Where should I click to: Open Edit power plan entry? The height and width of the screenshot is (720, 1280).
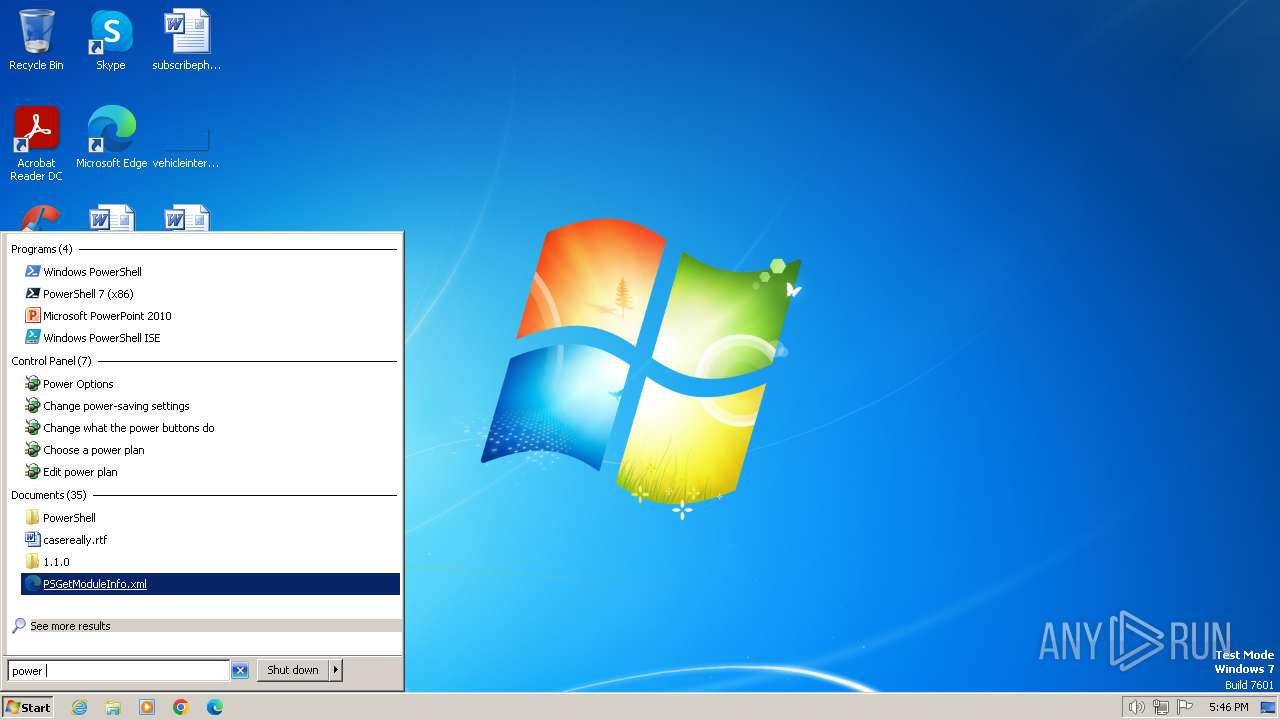(x=210, y=472)
